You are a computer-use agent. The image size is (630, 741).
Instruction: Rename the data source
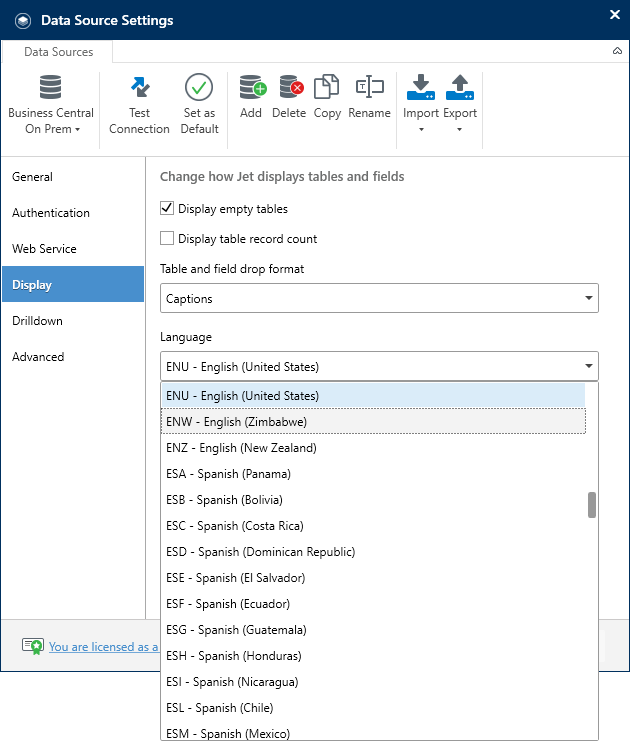(370, 96)
